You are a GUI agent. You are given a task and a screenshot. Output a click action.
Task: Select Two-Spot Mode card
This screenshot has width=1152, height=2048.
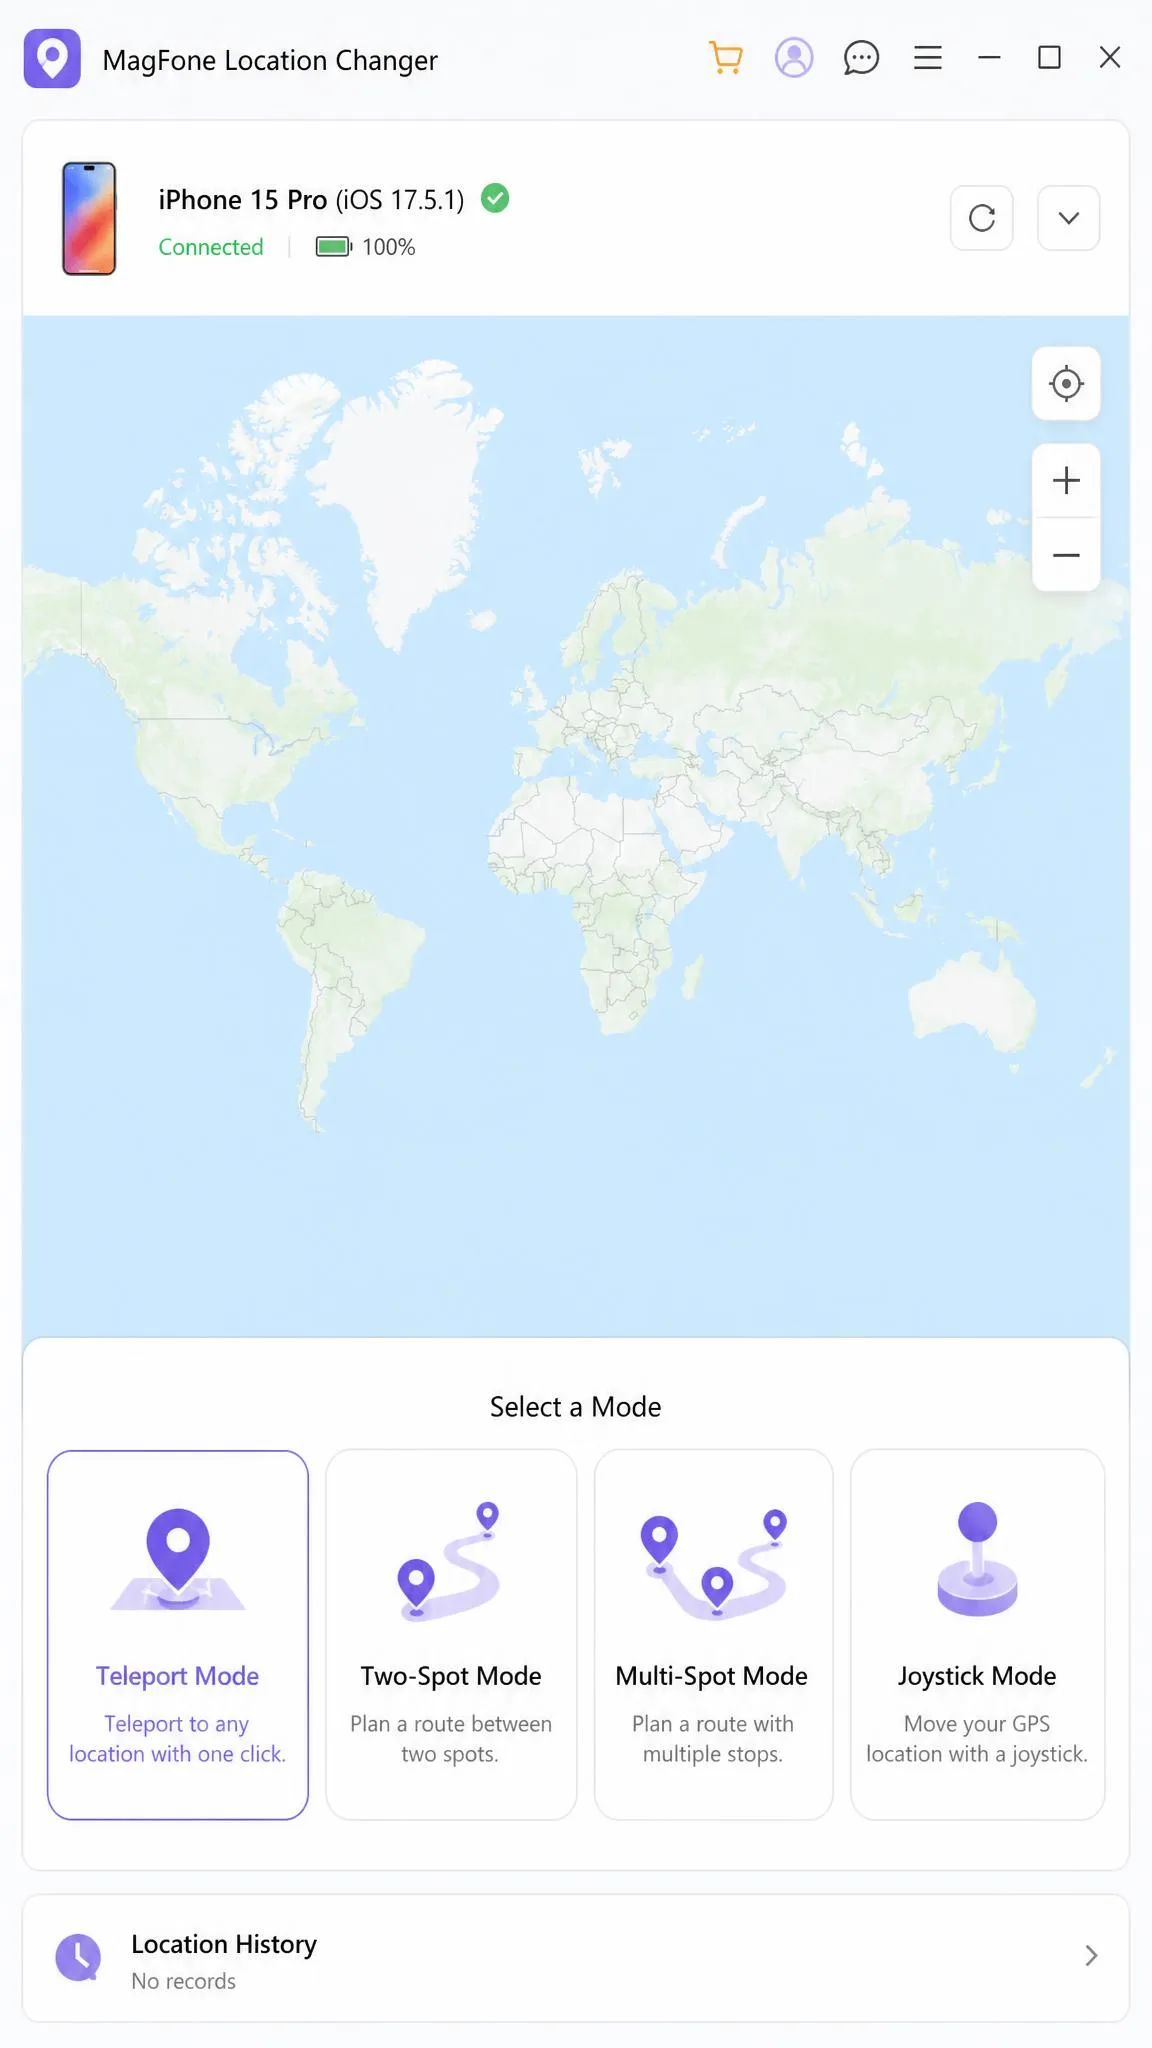click(x=451, y=1635)
